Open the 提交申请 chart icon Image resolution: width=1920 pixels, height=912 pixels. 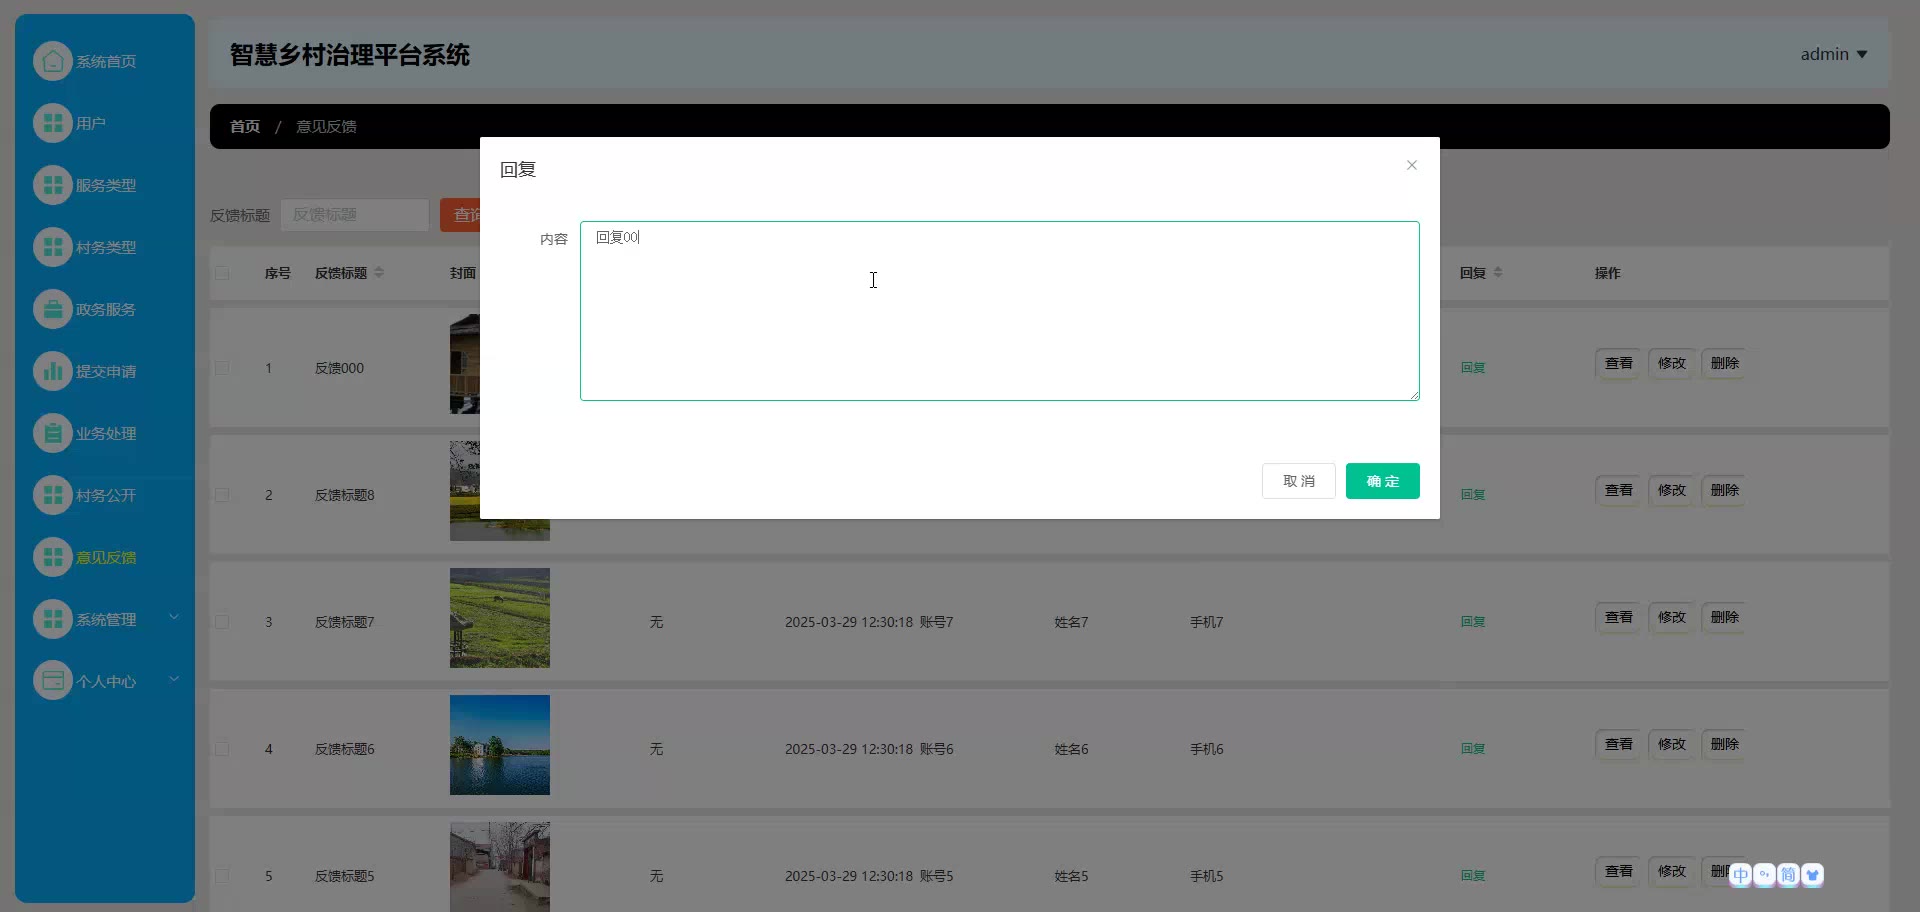point(52,371)
